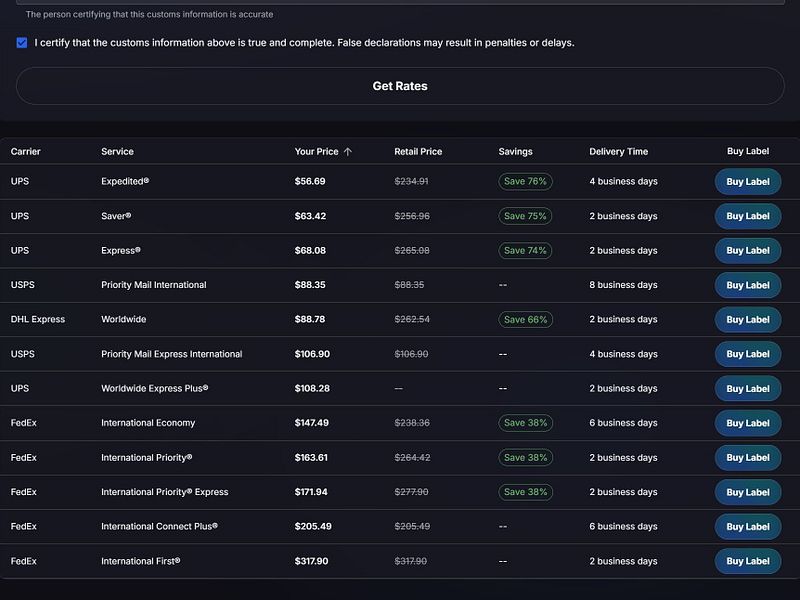Buy label for DHL Express Worldwide
The width and height of the screenshot is (800, 600).
coord(748,319)
